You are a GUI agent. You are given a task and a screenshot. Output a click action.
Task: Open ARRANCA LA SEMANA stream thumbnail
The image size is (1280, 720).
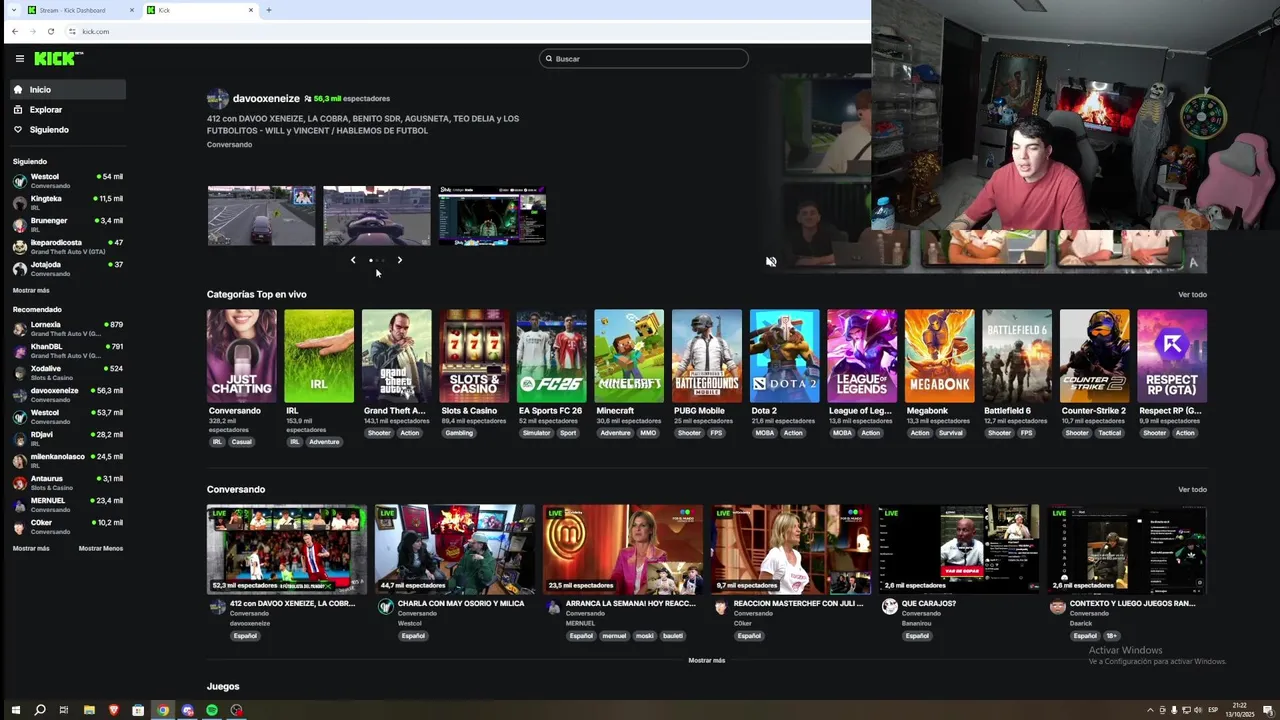(623, 549)
